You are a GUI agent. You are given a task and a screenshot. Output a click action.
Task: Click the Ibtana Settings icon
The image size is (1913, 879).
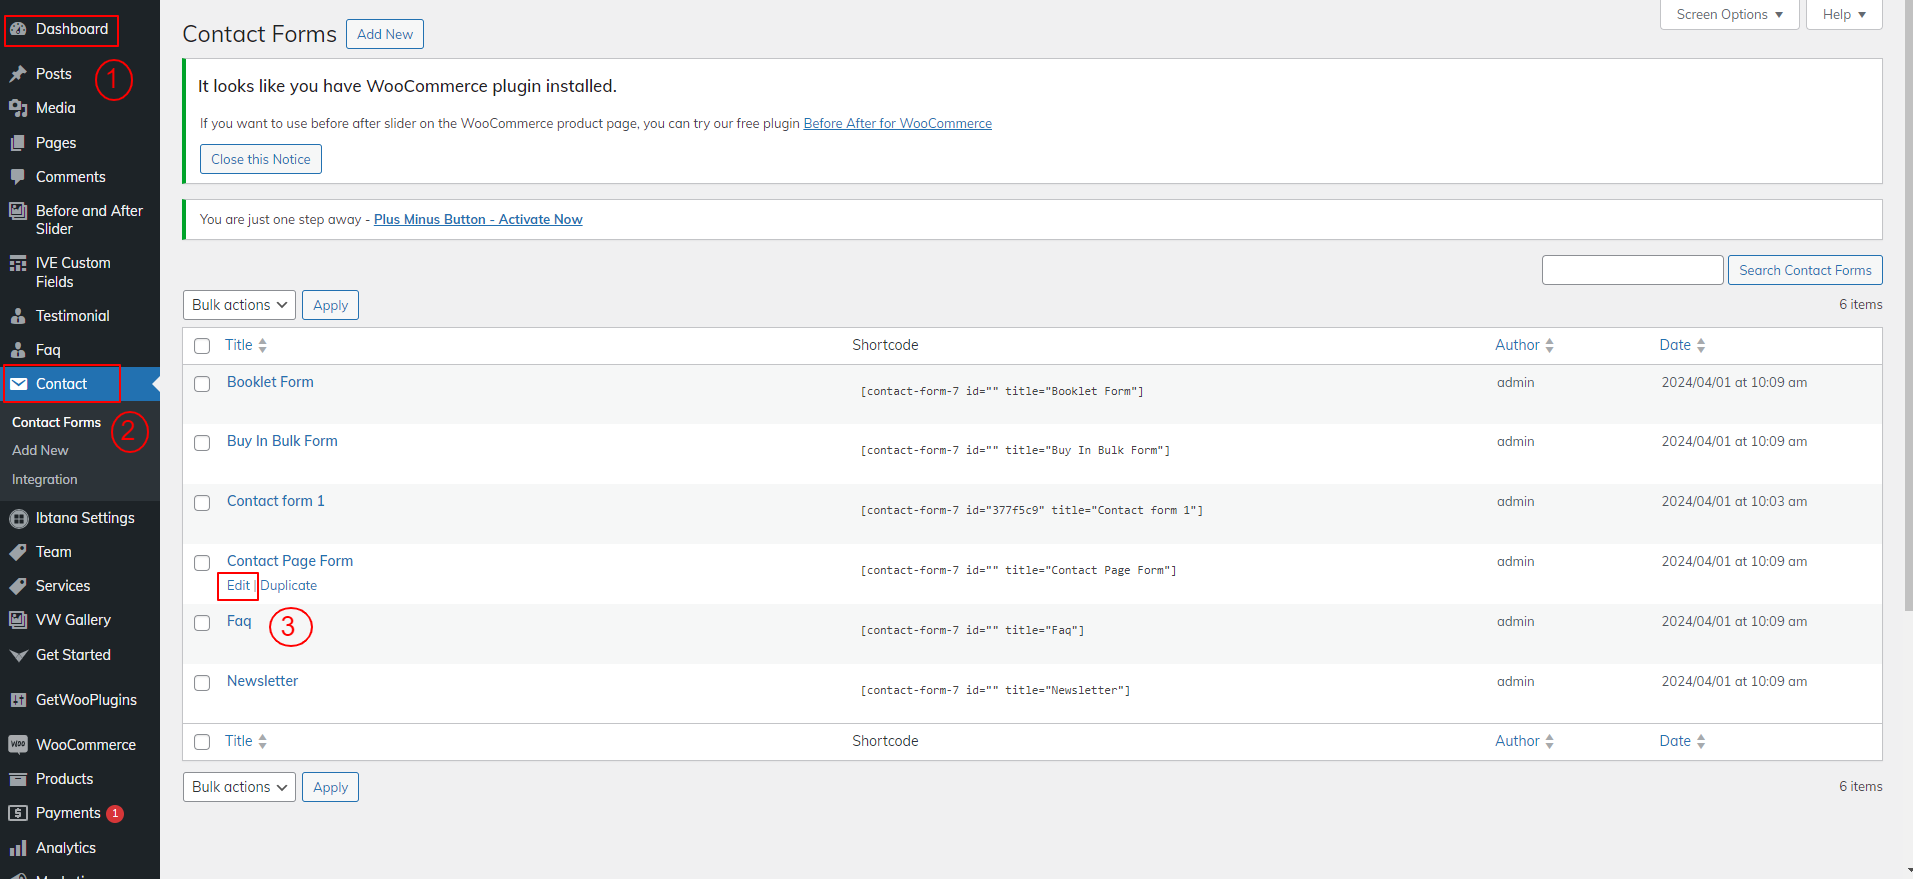[x=18, y=518]
